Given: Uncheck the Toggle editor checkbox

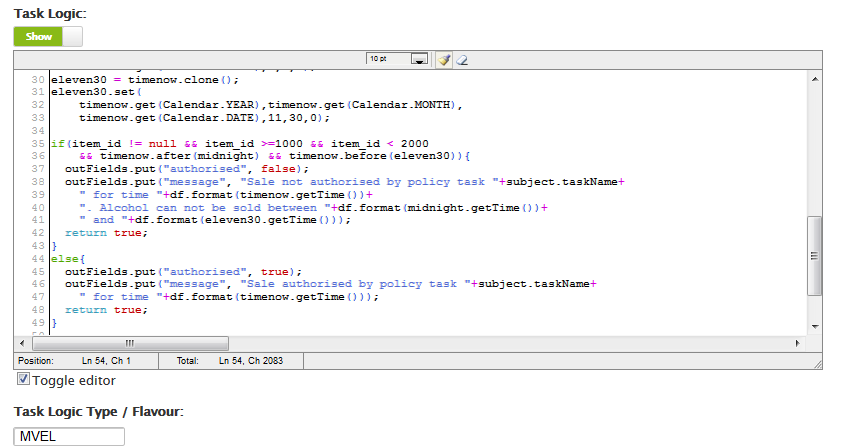Looking at the screenshot, I should (23, 379).
